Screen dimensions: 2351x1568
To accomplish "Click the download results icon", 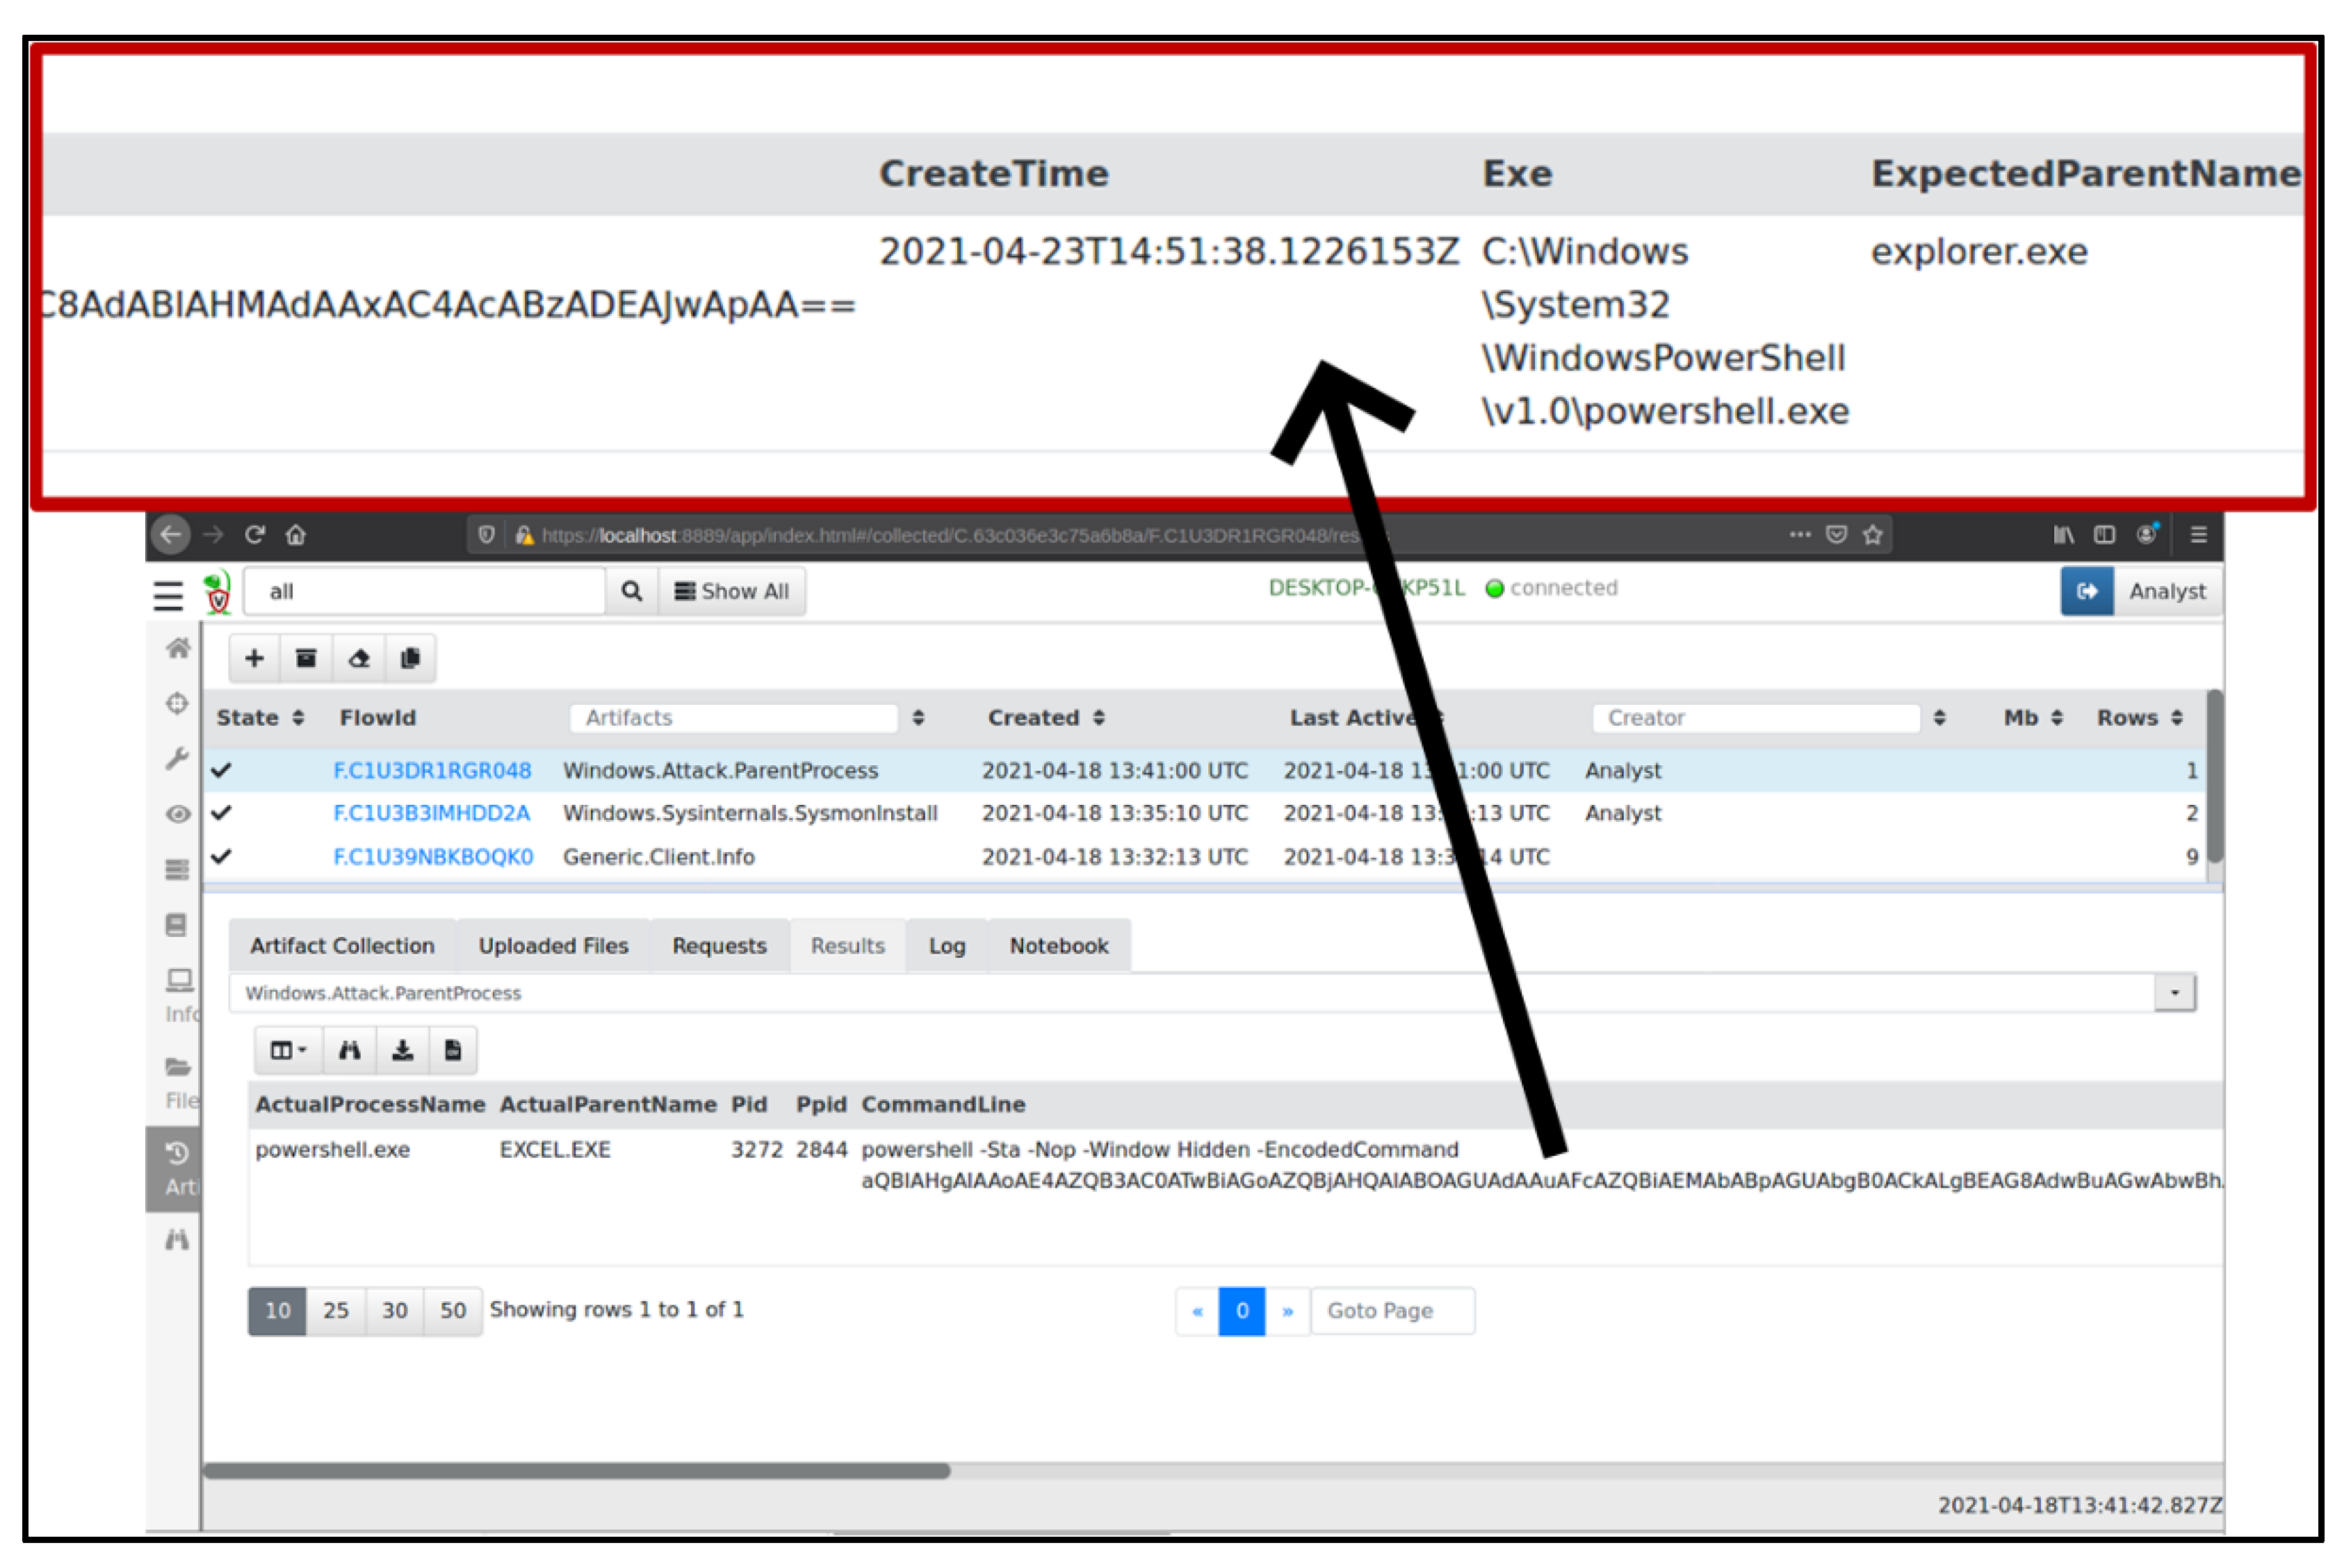I will 402,1050.
